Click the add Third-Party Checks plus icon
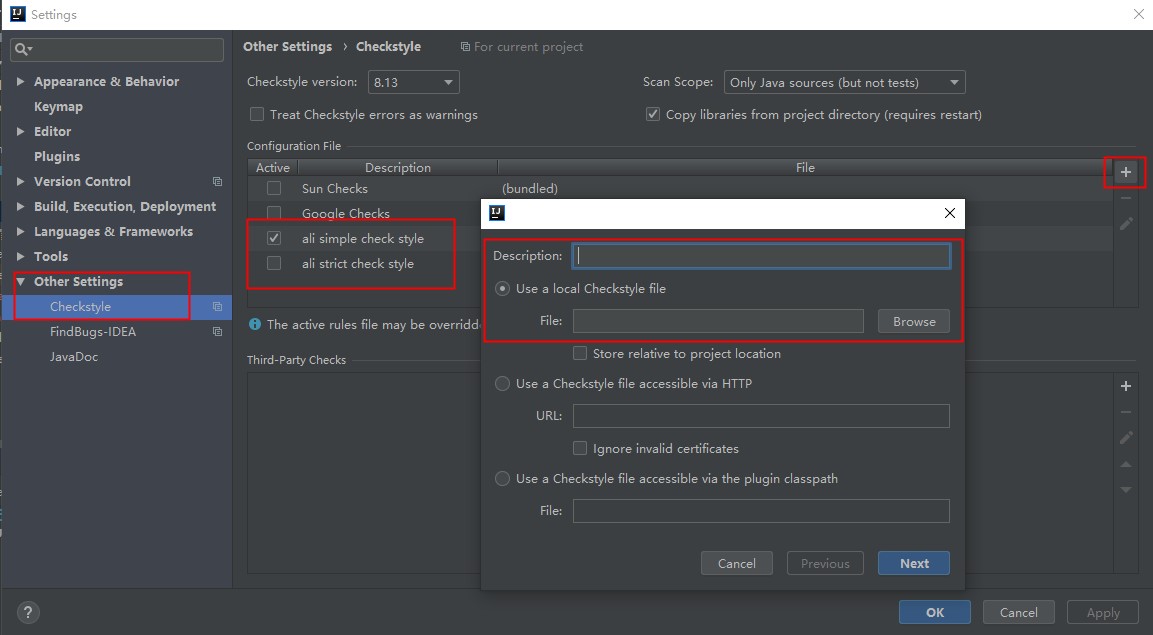Viewport: 1153px width, 635px height. pos(1126,386)
